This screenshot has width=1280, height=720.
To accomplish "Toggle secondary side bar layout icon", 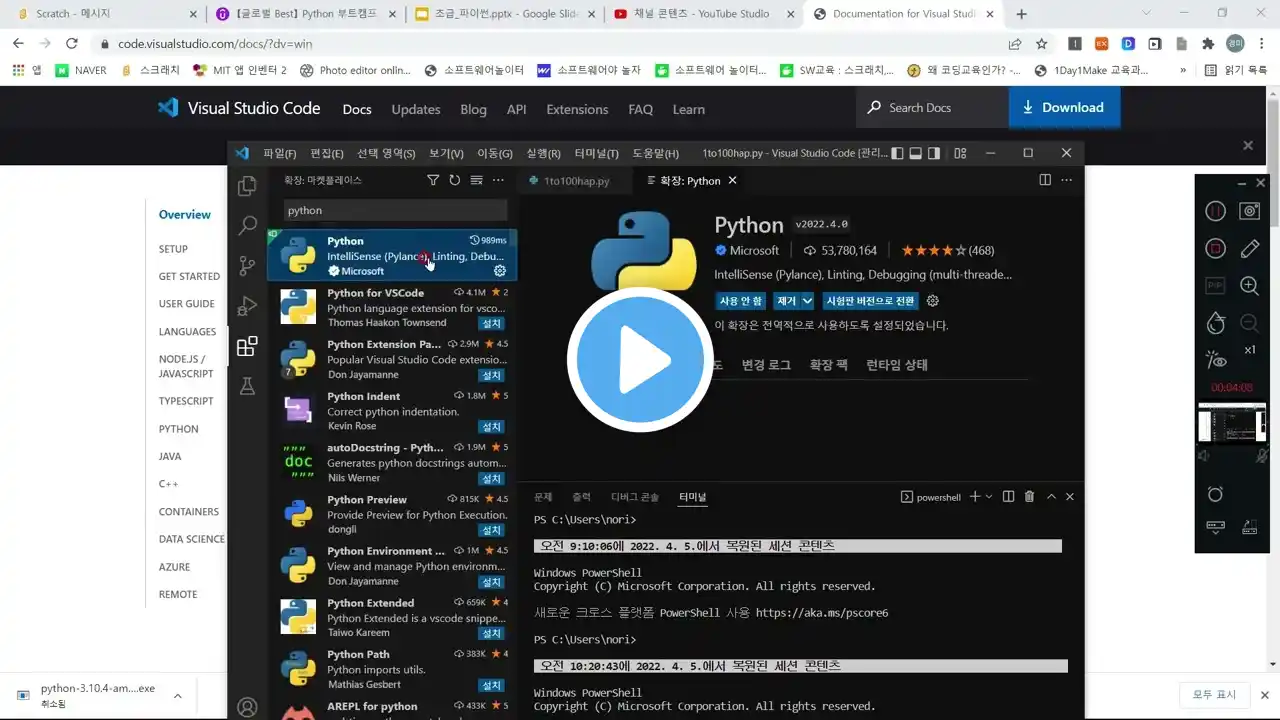I will pos(934,153).
